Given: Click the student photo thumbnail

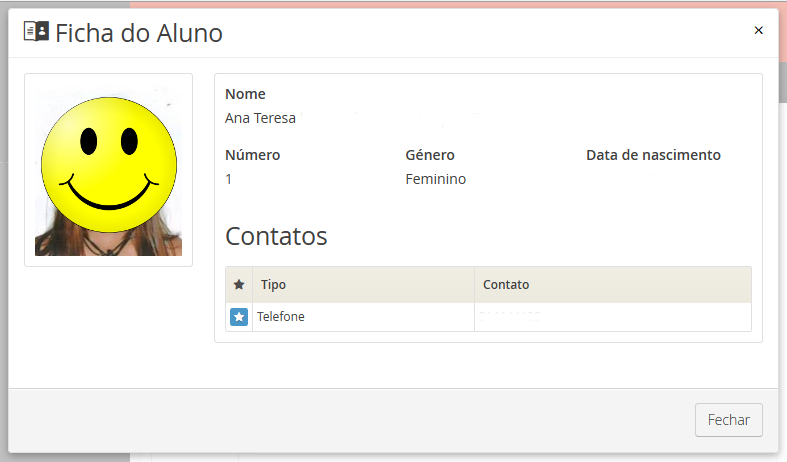Looking at the screenshot, I should pyautogui.click(x=108, y=170).
